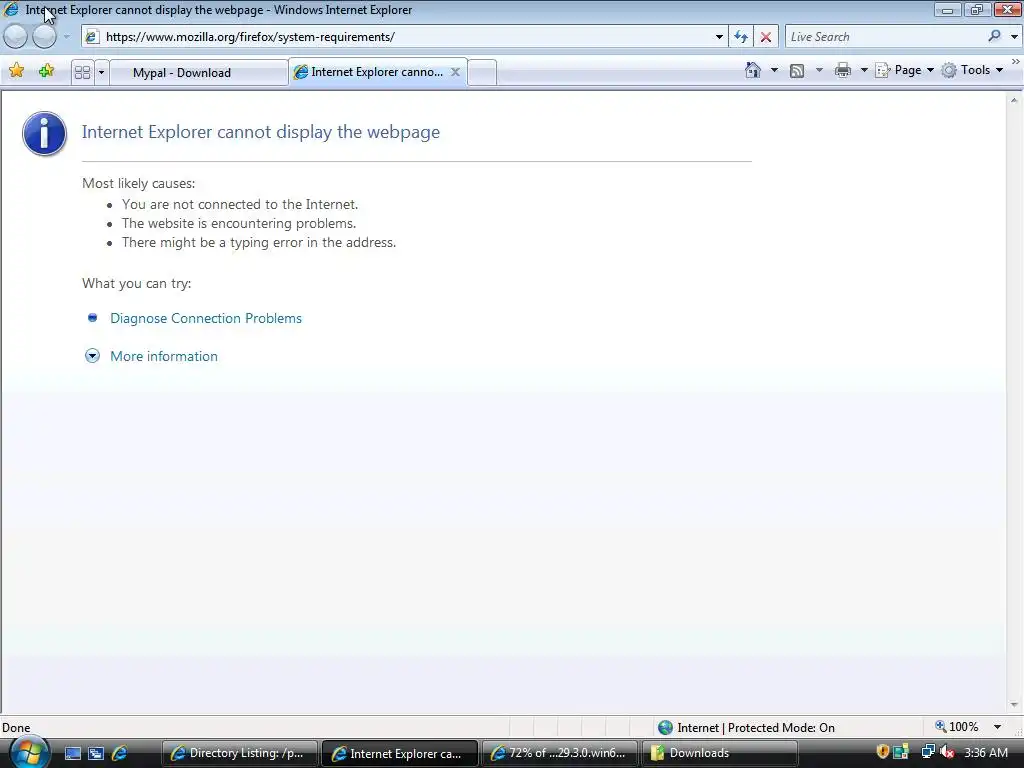Click the Forward navigation button

(44, 37)
